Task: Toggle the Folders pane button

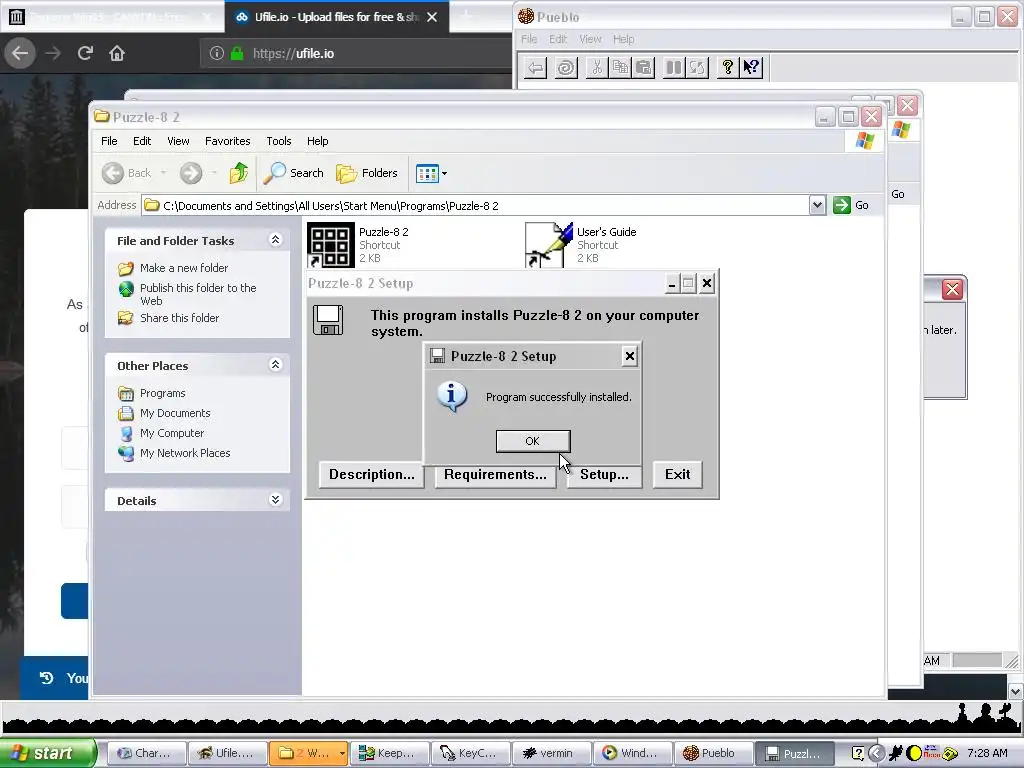Action: point(367,173)
